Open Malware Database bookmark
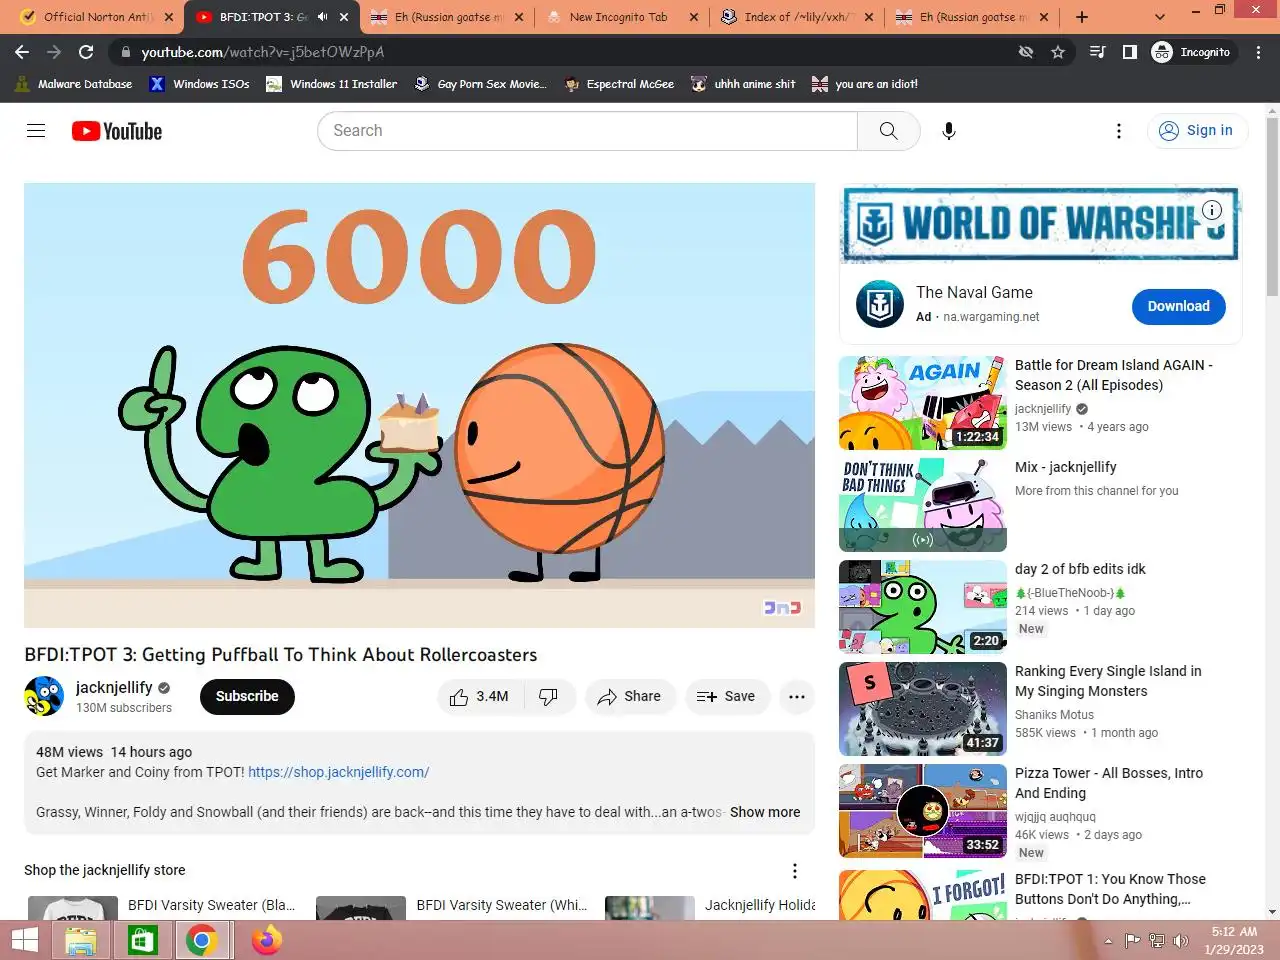The height and width of the screenshot is (960, 1280). pos(74,84)
